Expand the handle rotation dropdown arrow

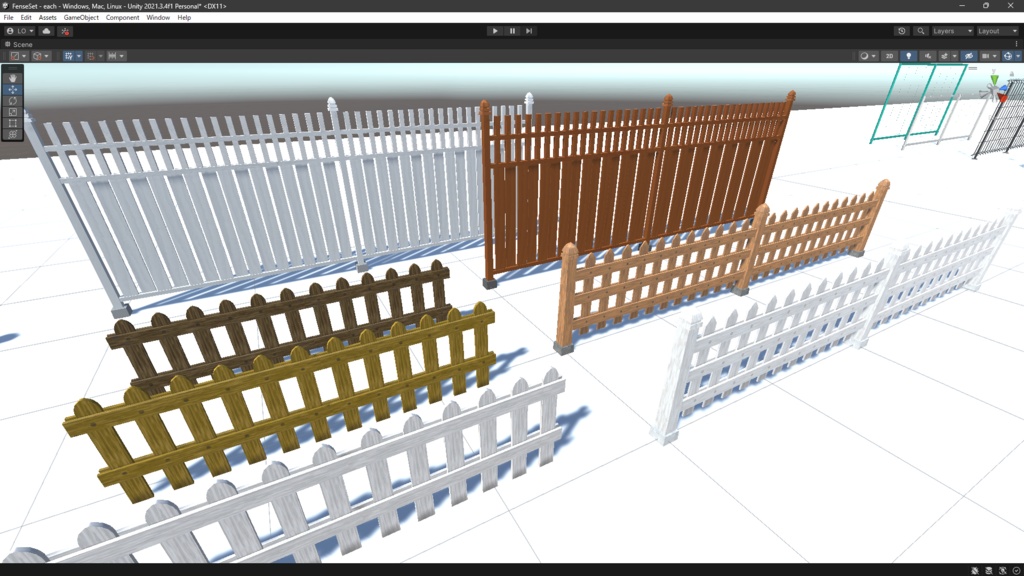[46, 56]
